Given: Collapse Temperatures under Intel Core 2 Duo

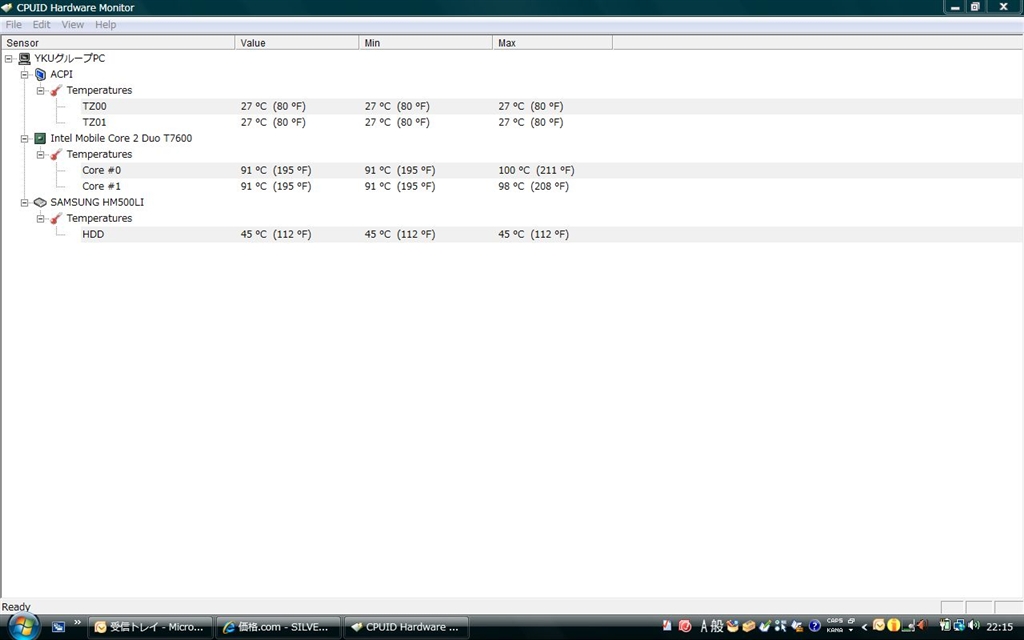Looking at the screenshot, I should [40, 154].
